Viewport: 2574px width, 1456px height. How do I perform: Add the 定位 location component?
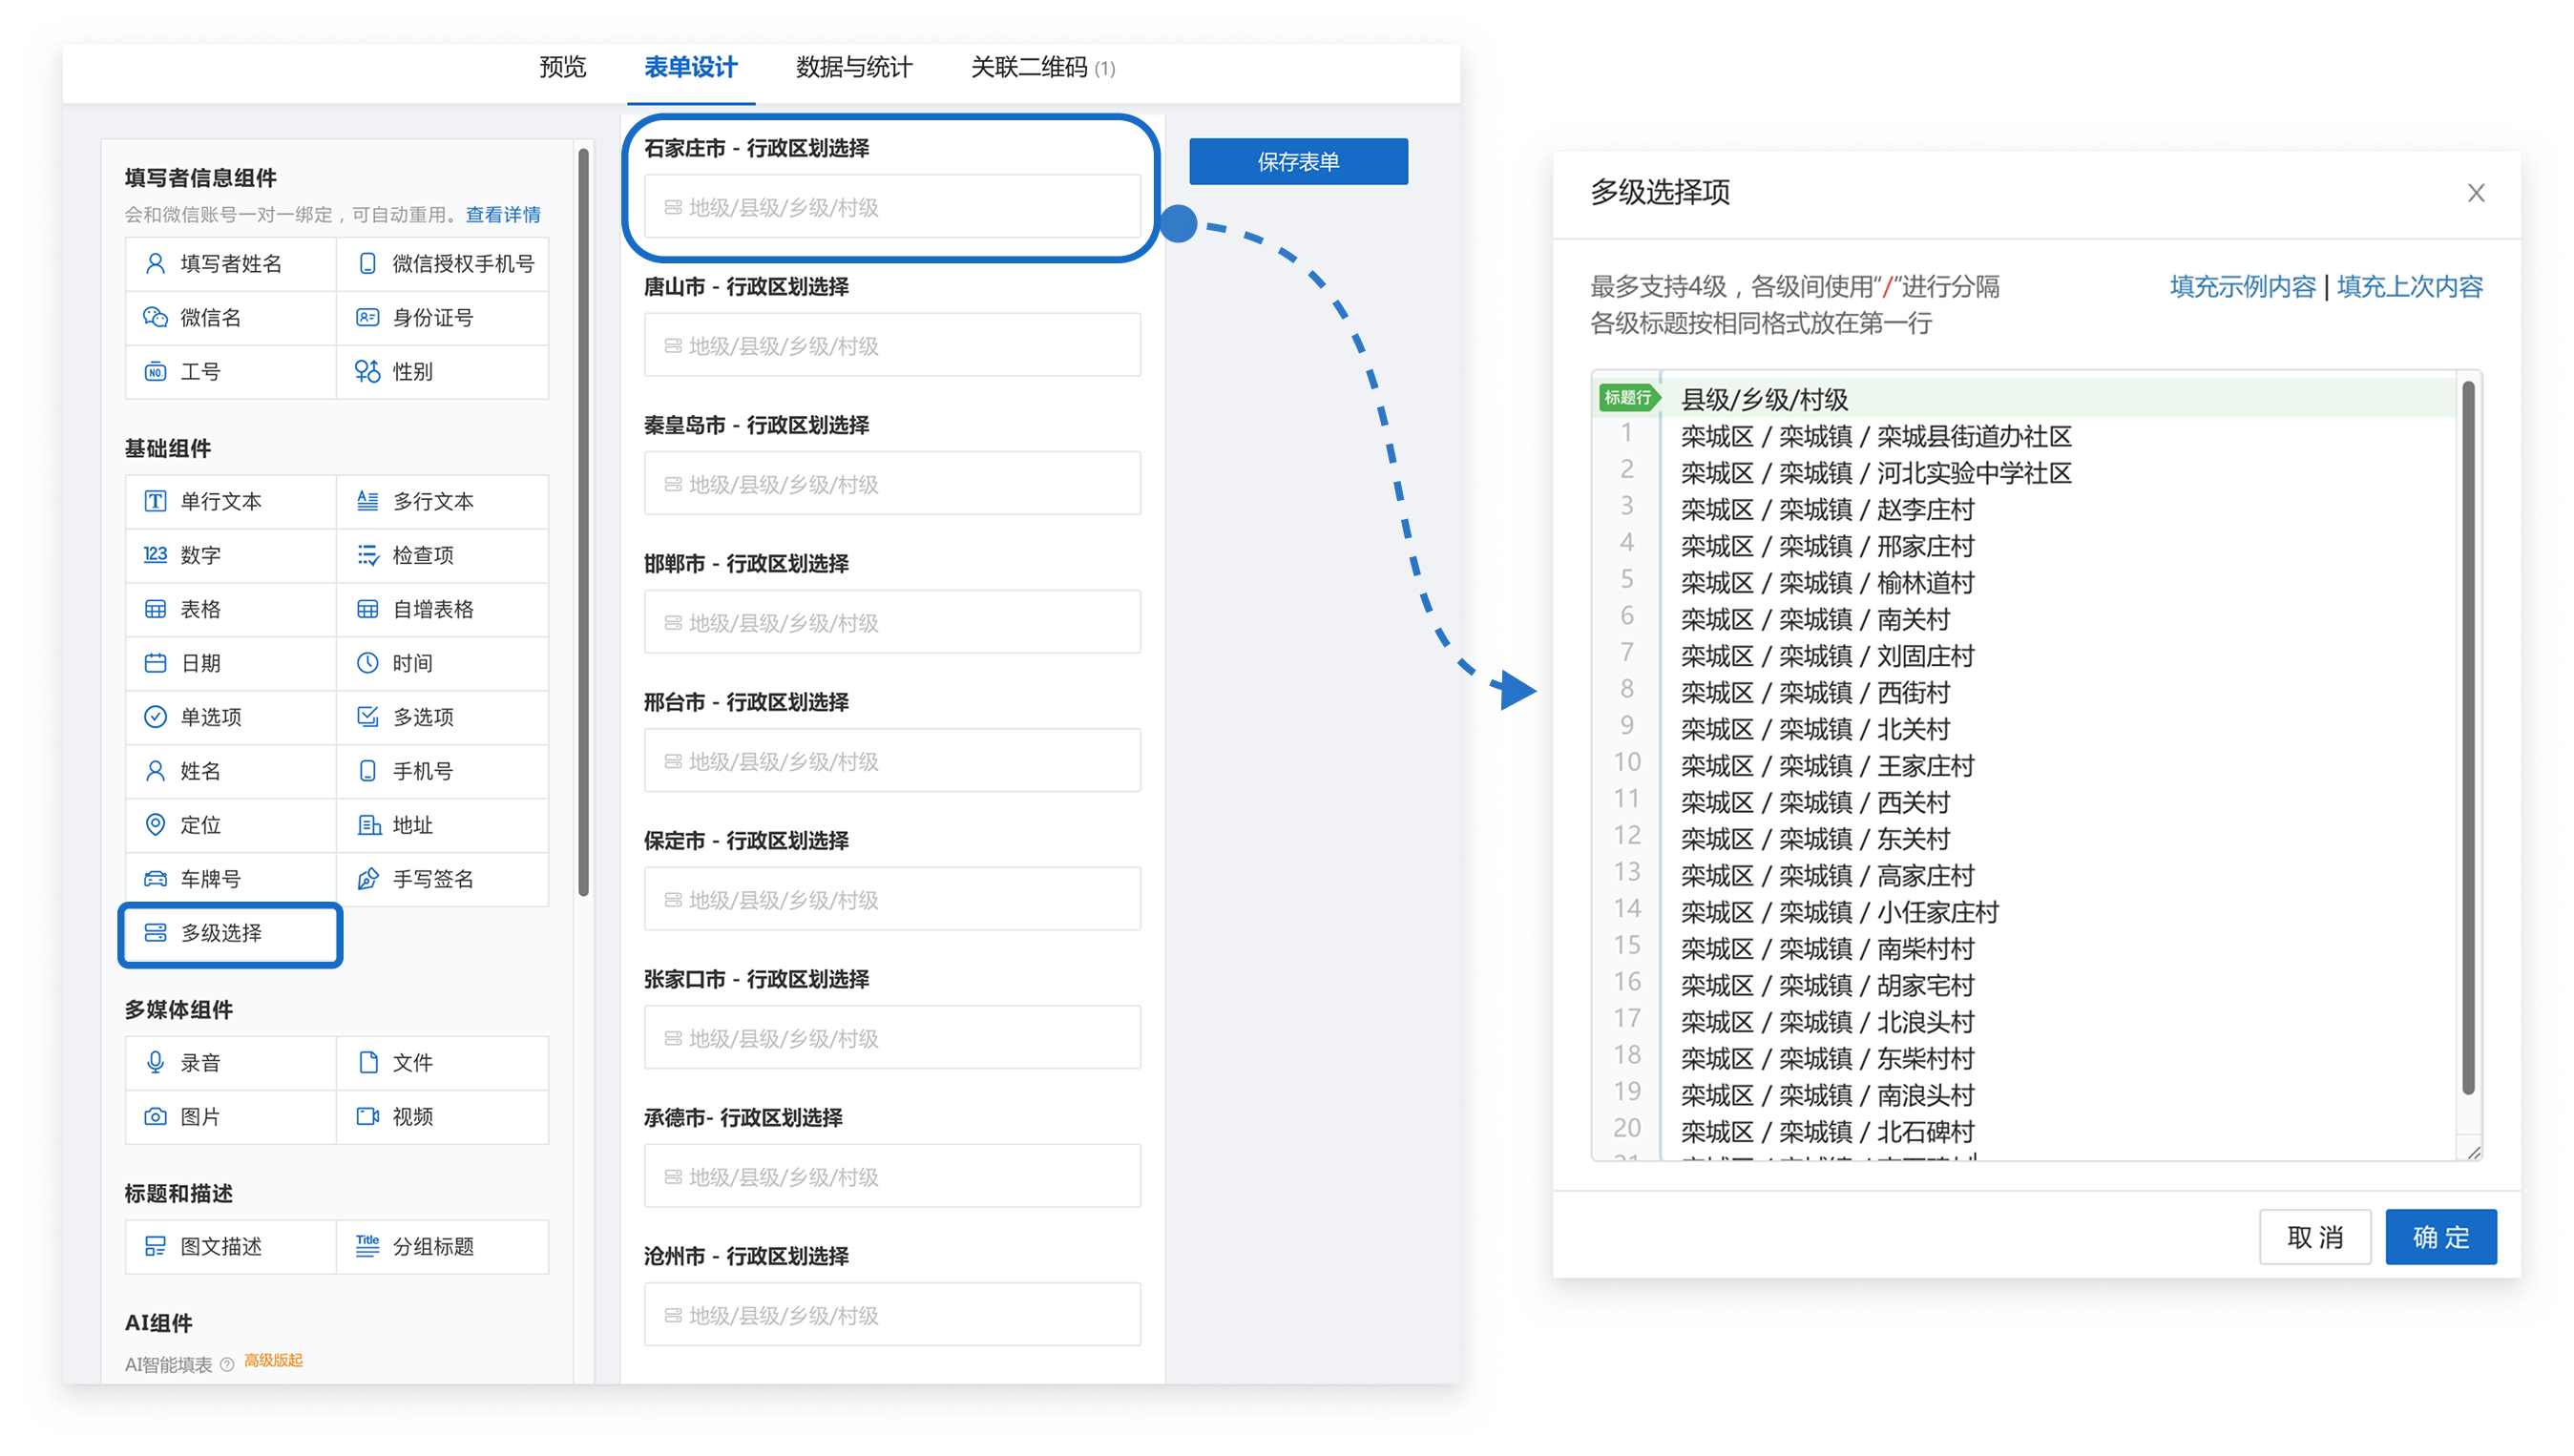point(200,825)
